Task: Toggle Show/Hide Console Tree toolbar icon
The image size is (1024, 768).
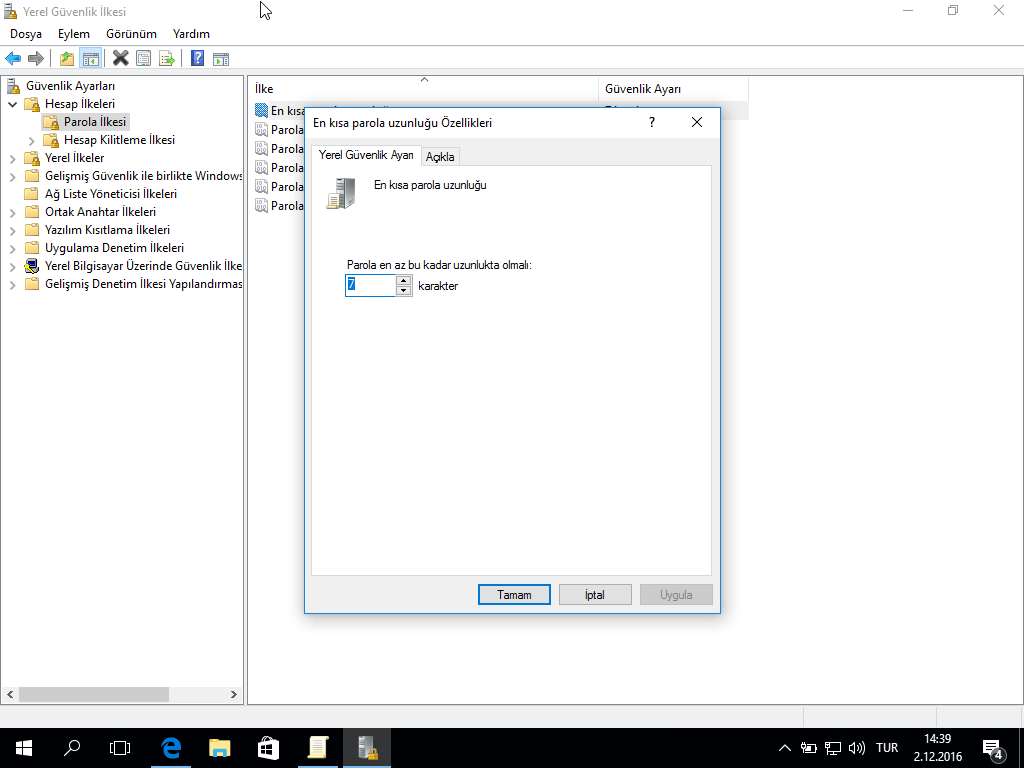Action: click(91, 59)
